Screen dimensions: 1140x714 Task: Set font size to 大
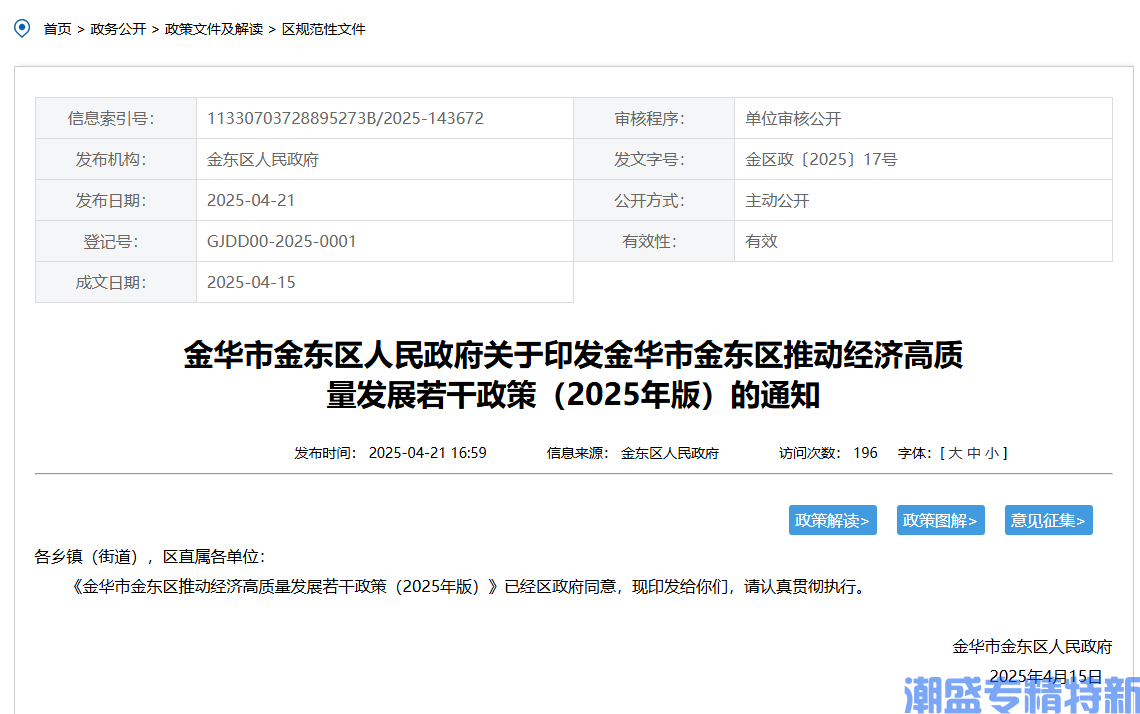point(955,453)
